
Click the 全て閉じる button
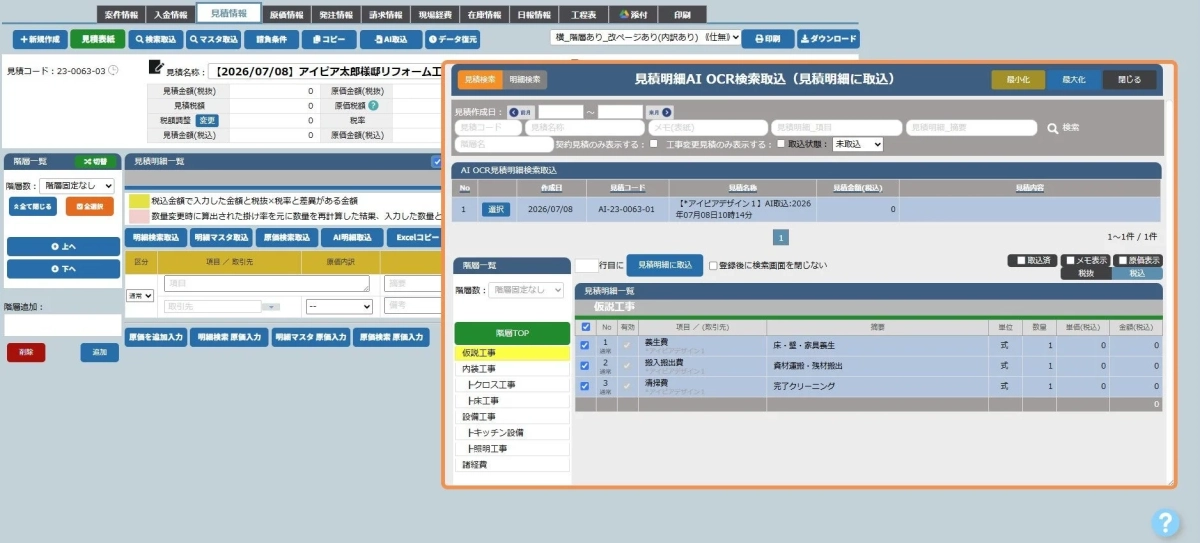pos(33,206)
